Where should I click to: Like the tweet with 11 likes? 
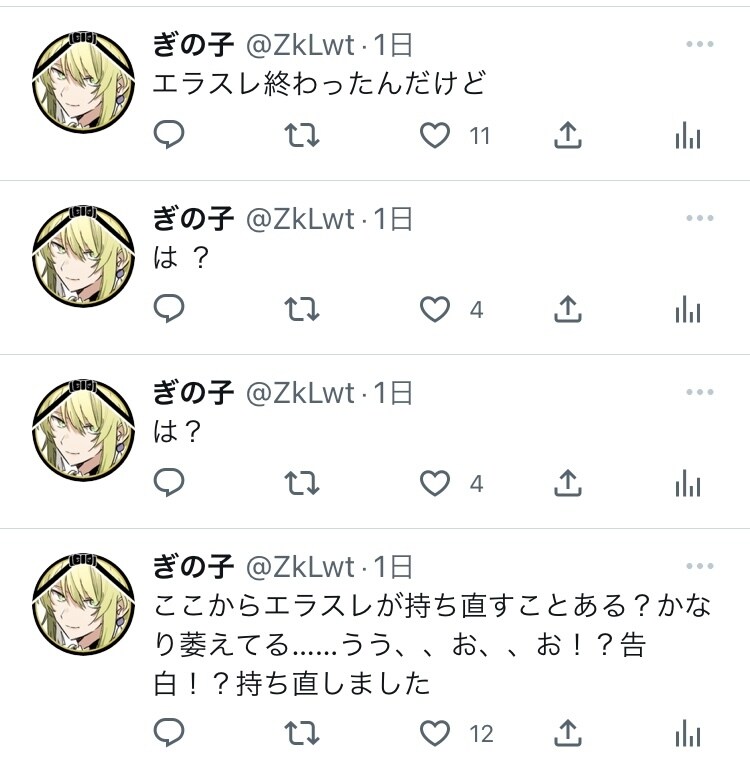(x=435, y=135)
